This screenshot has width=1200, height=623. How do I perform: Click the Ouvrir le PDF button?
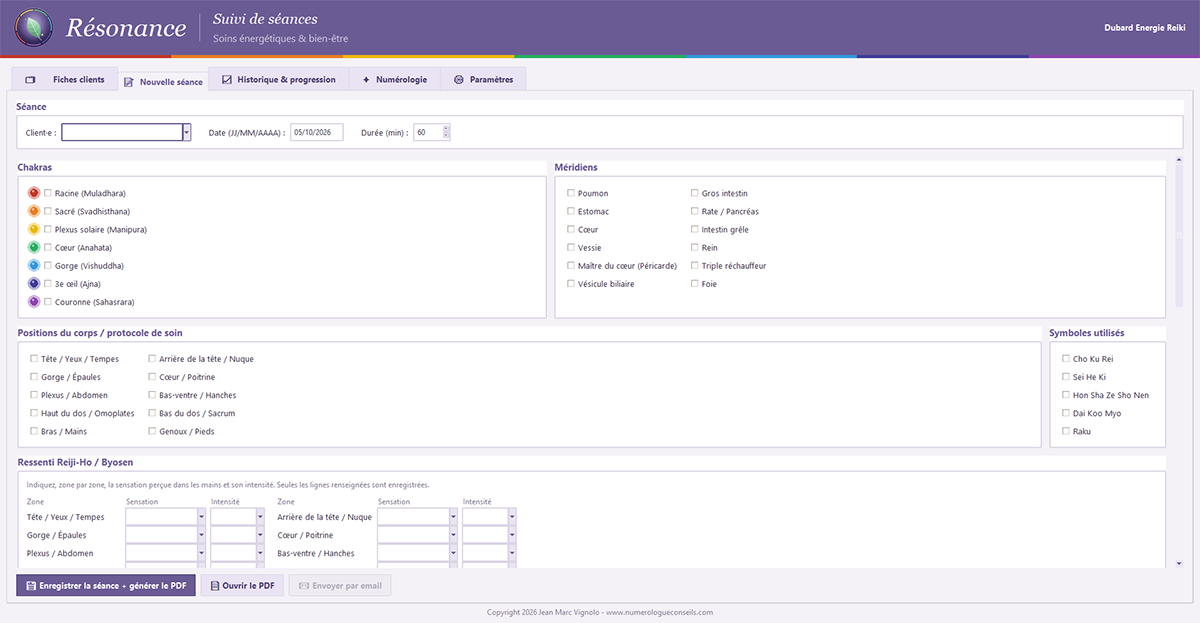point(242,586)
